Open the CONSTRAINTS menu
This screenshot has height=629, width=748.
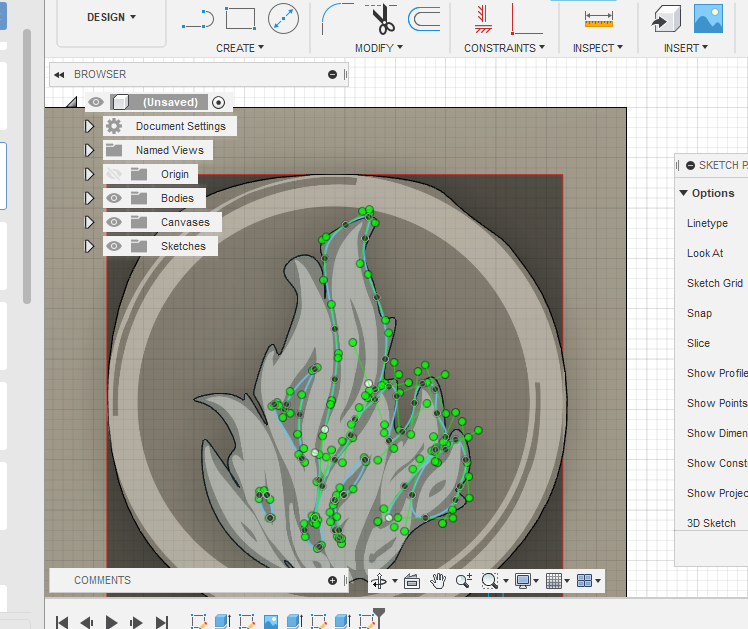click(x=504, y=48)
